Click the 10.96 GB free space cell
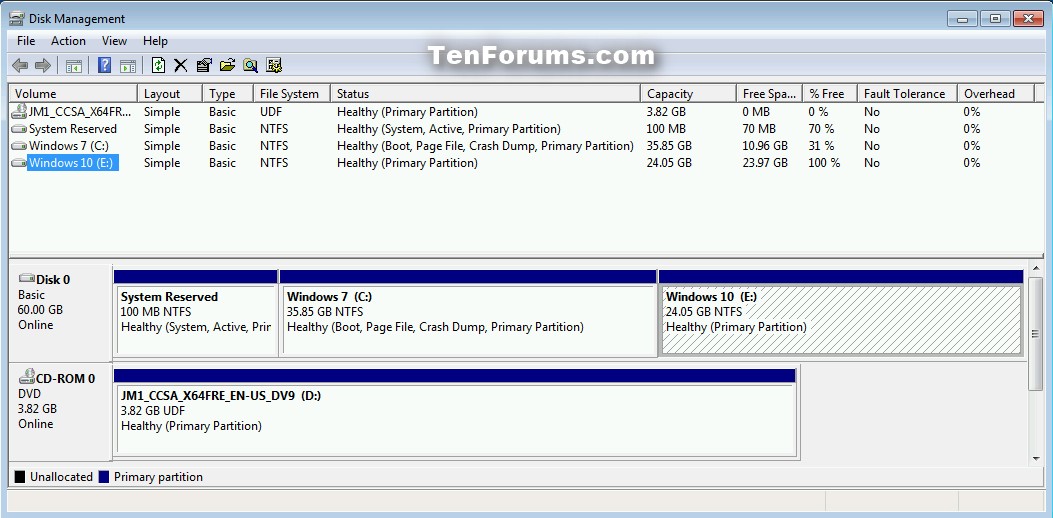This screenshot has height=518, width=1053. [x=765, y=146]
